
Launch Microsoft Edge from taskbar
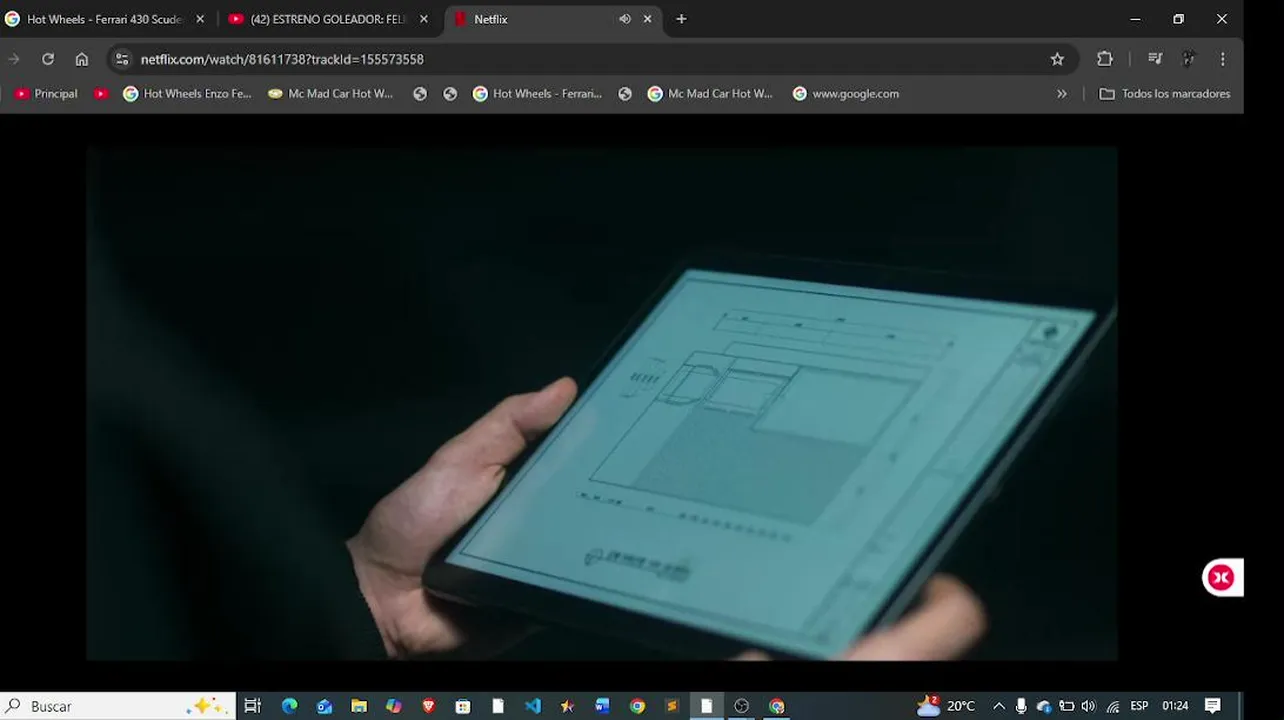(289, 706)
